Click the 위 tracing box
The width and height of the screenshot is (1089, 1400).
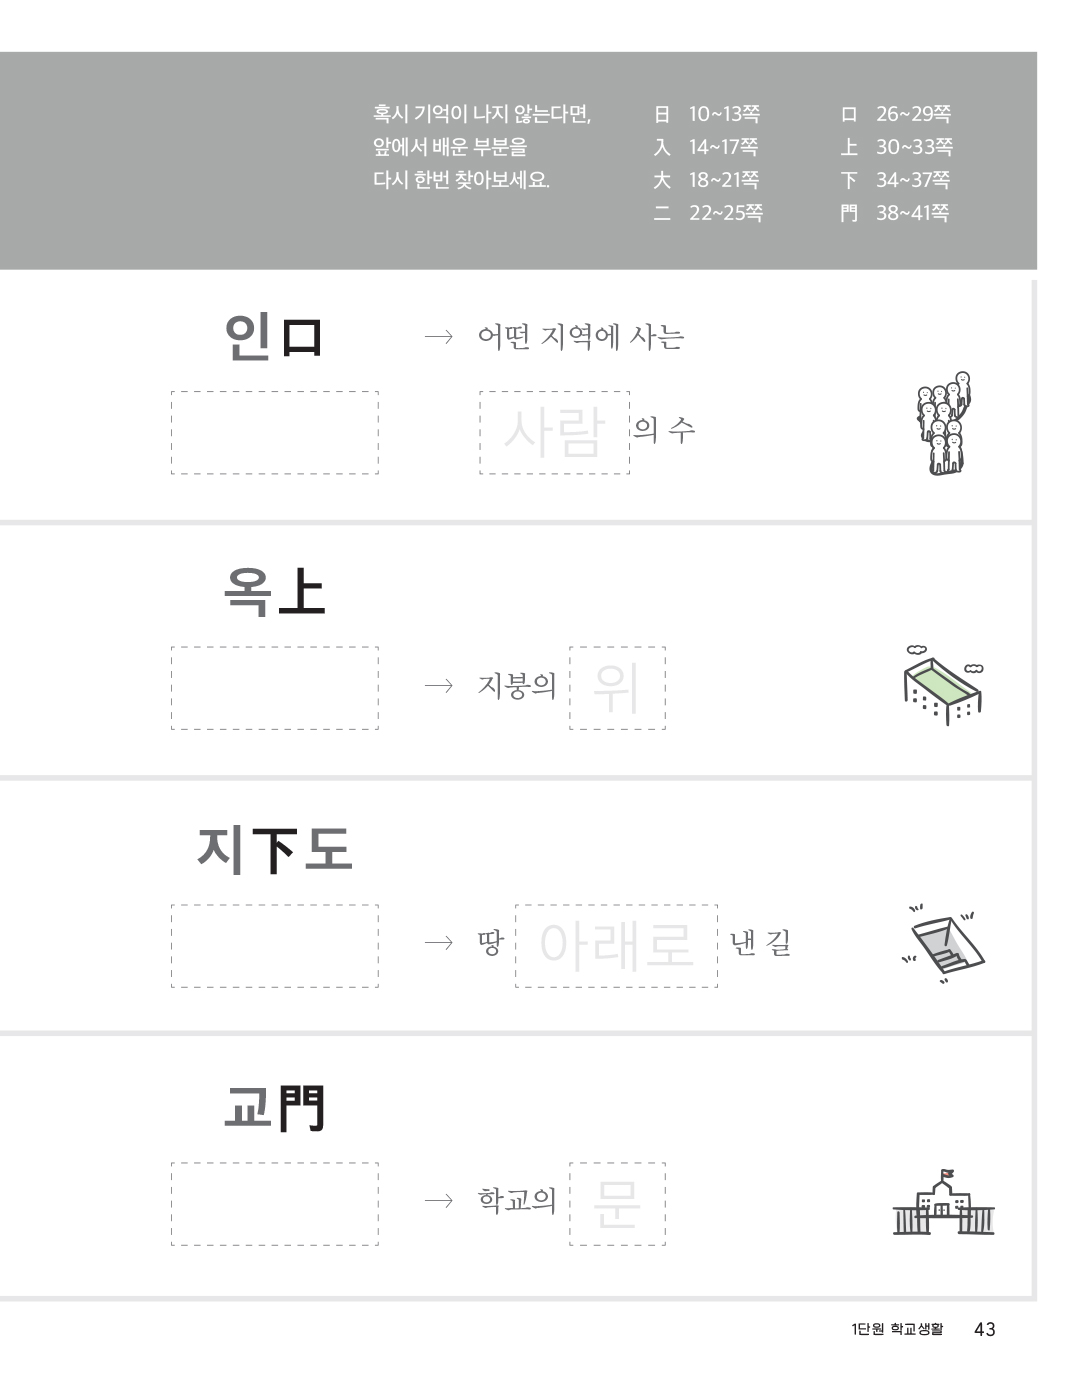point(617,688)
